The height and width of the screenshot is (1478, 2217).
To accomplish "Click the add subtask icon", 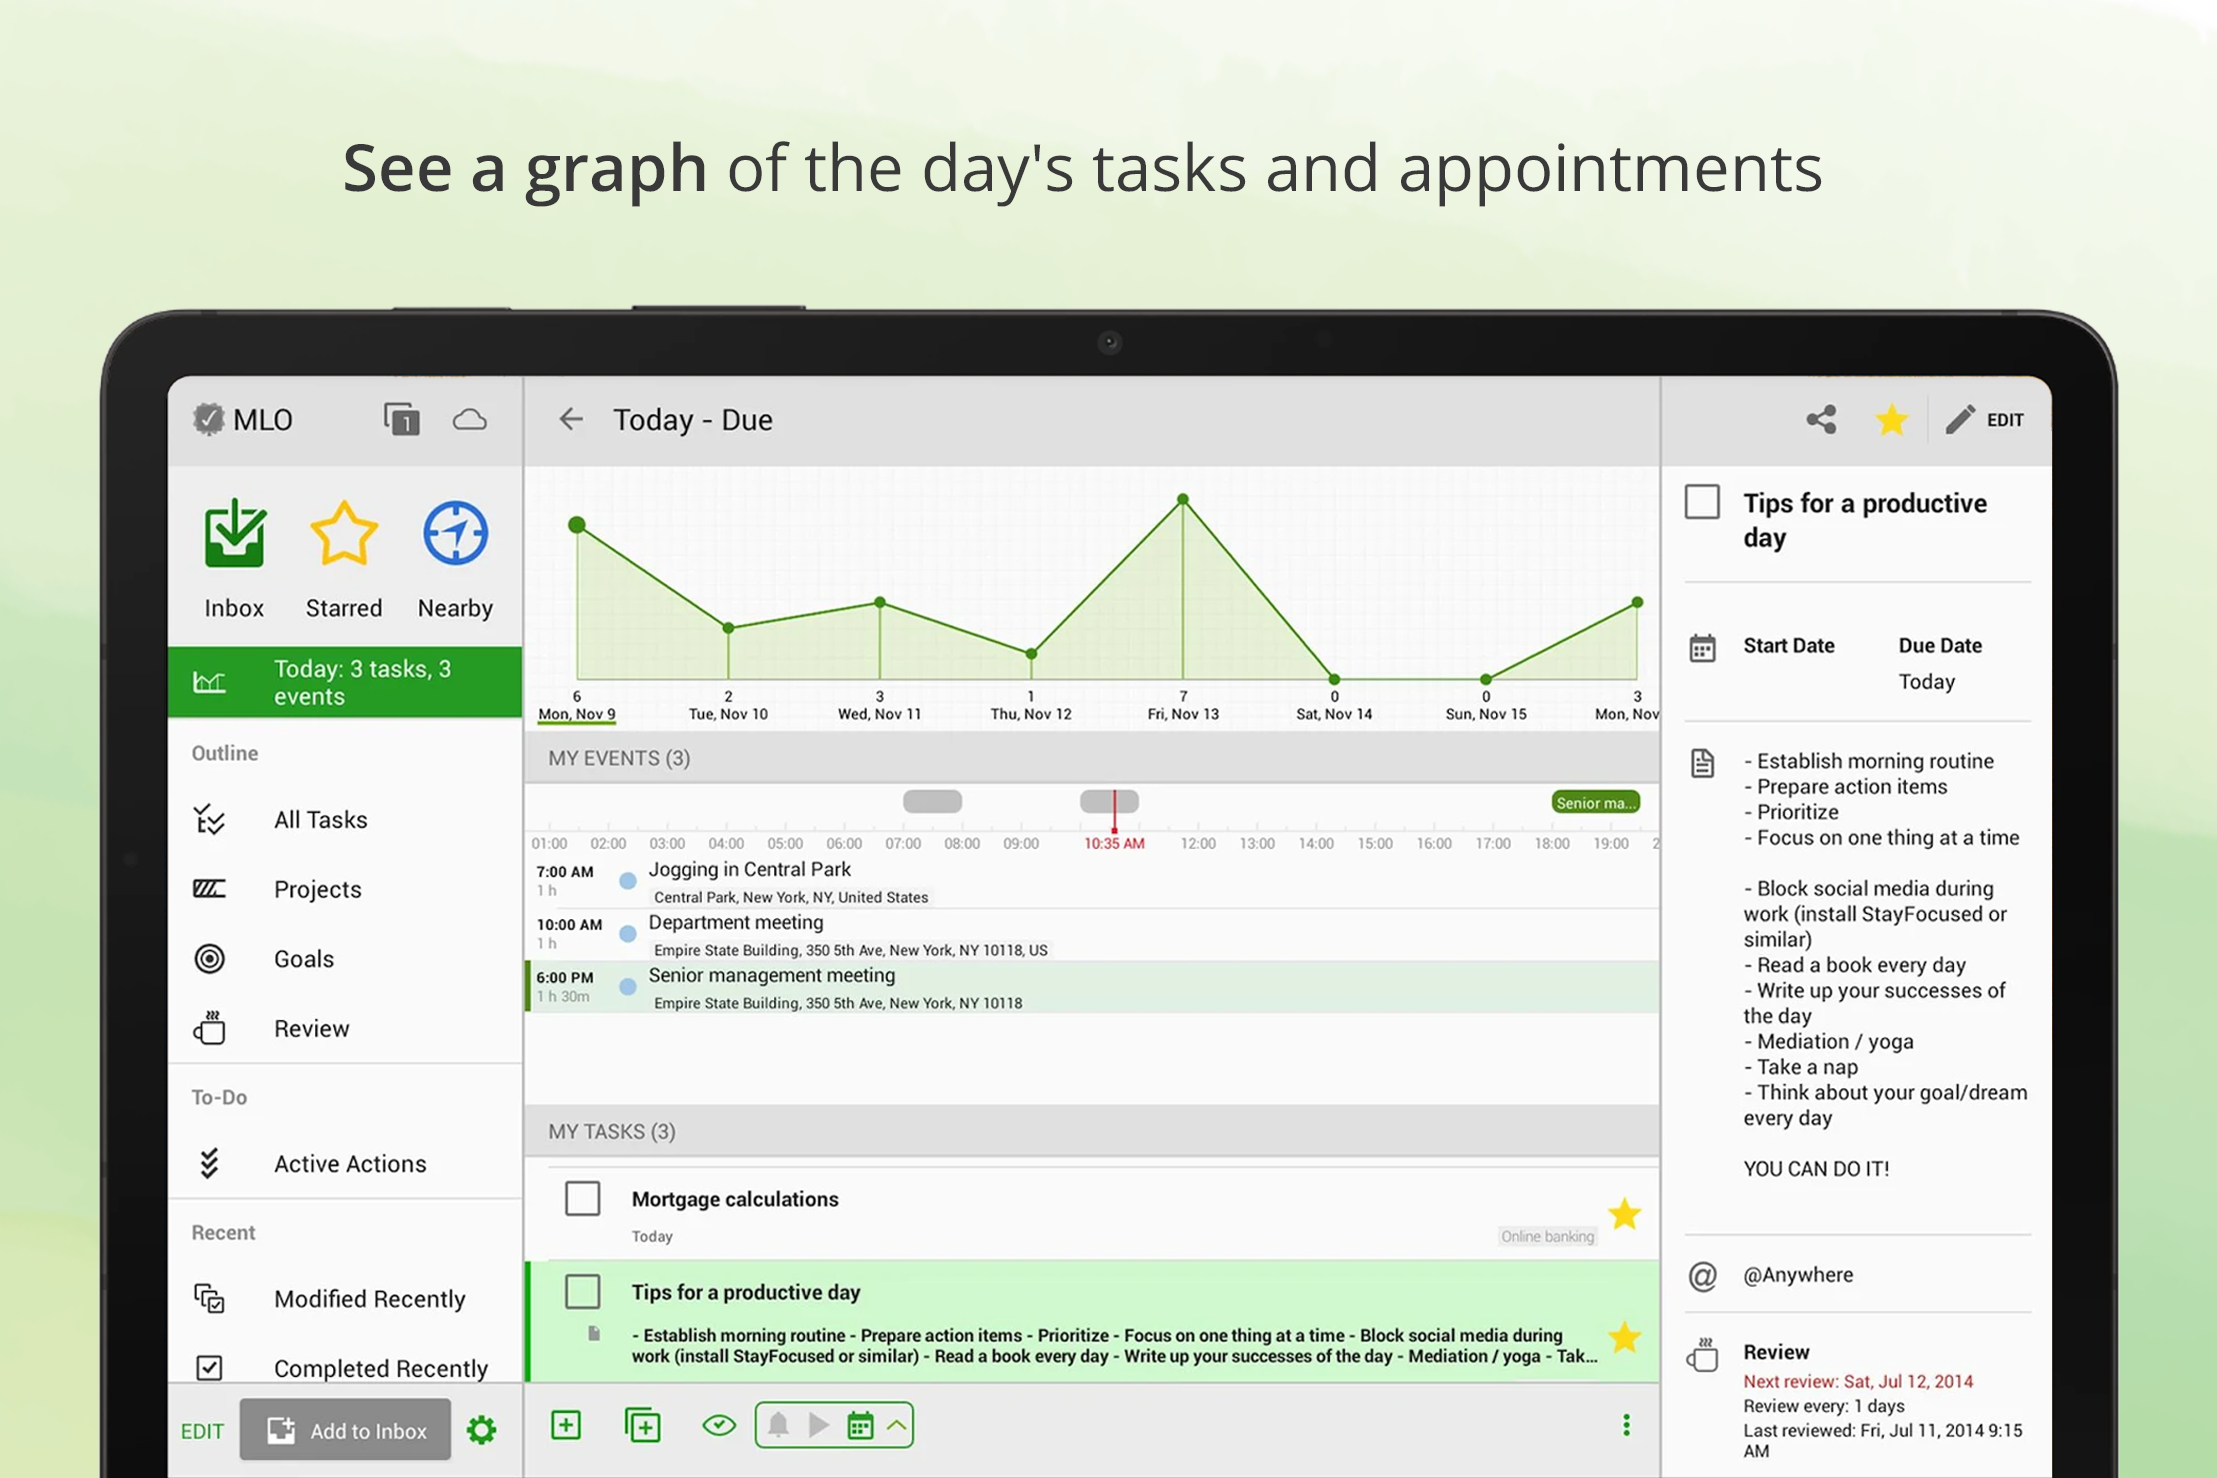I will point(642,1425).
